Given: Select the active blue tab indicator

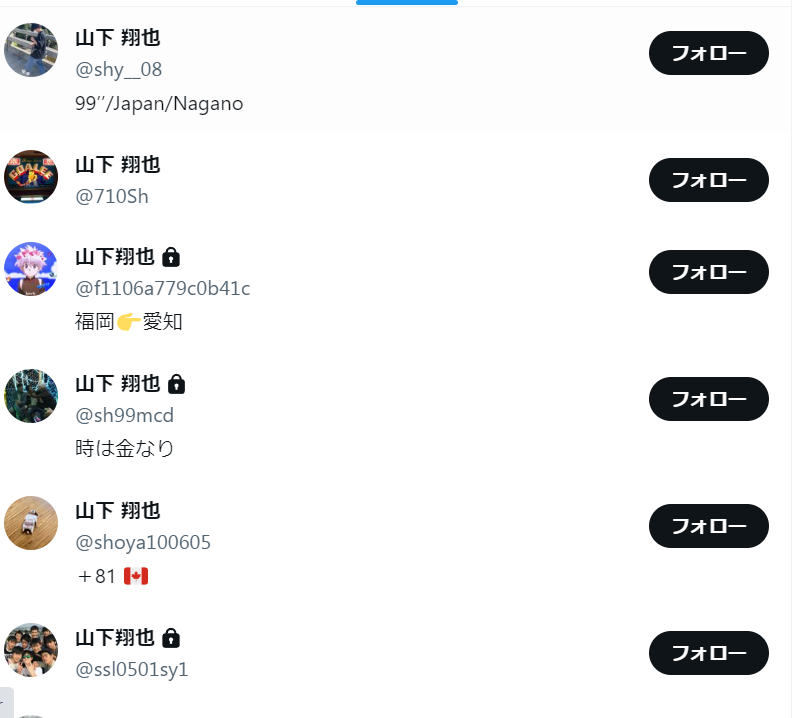Looking at the screenshot, I should pos(407,3).
